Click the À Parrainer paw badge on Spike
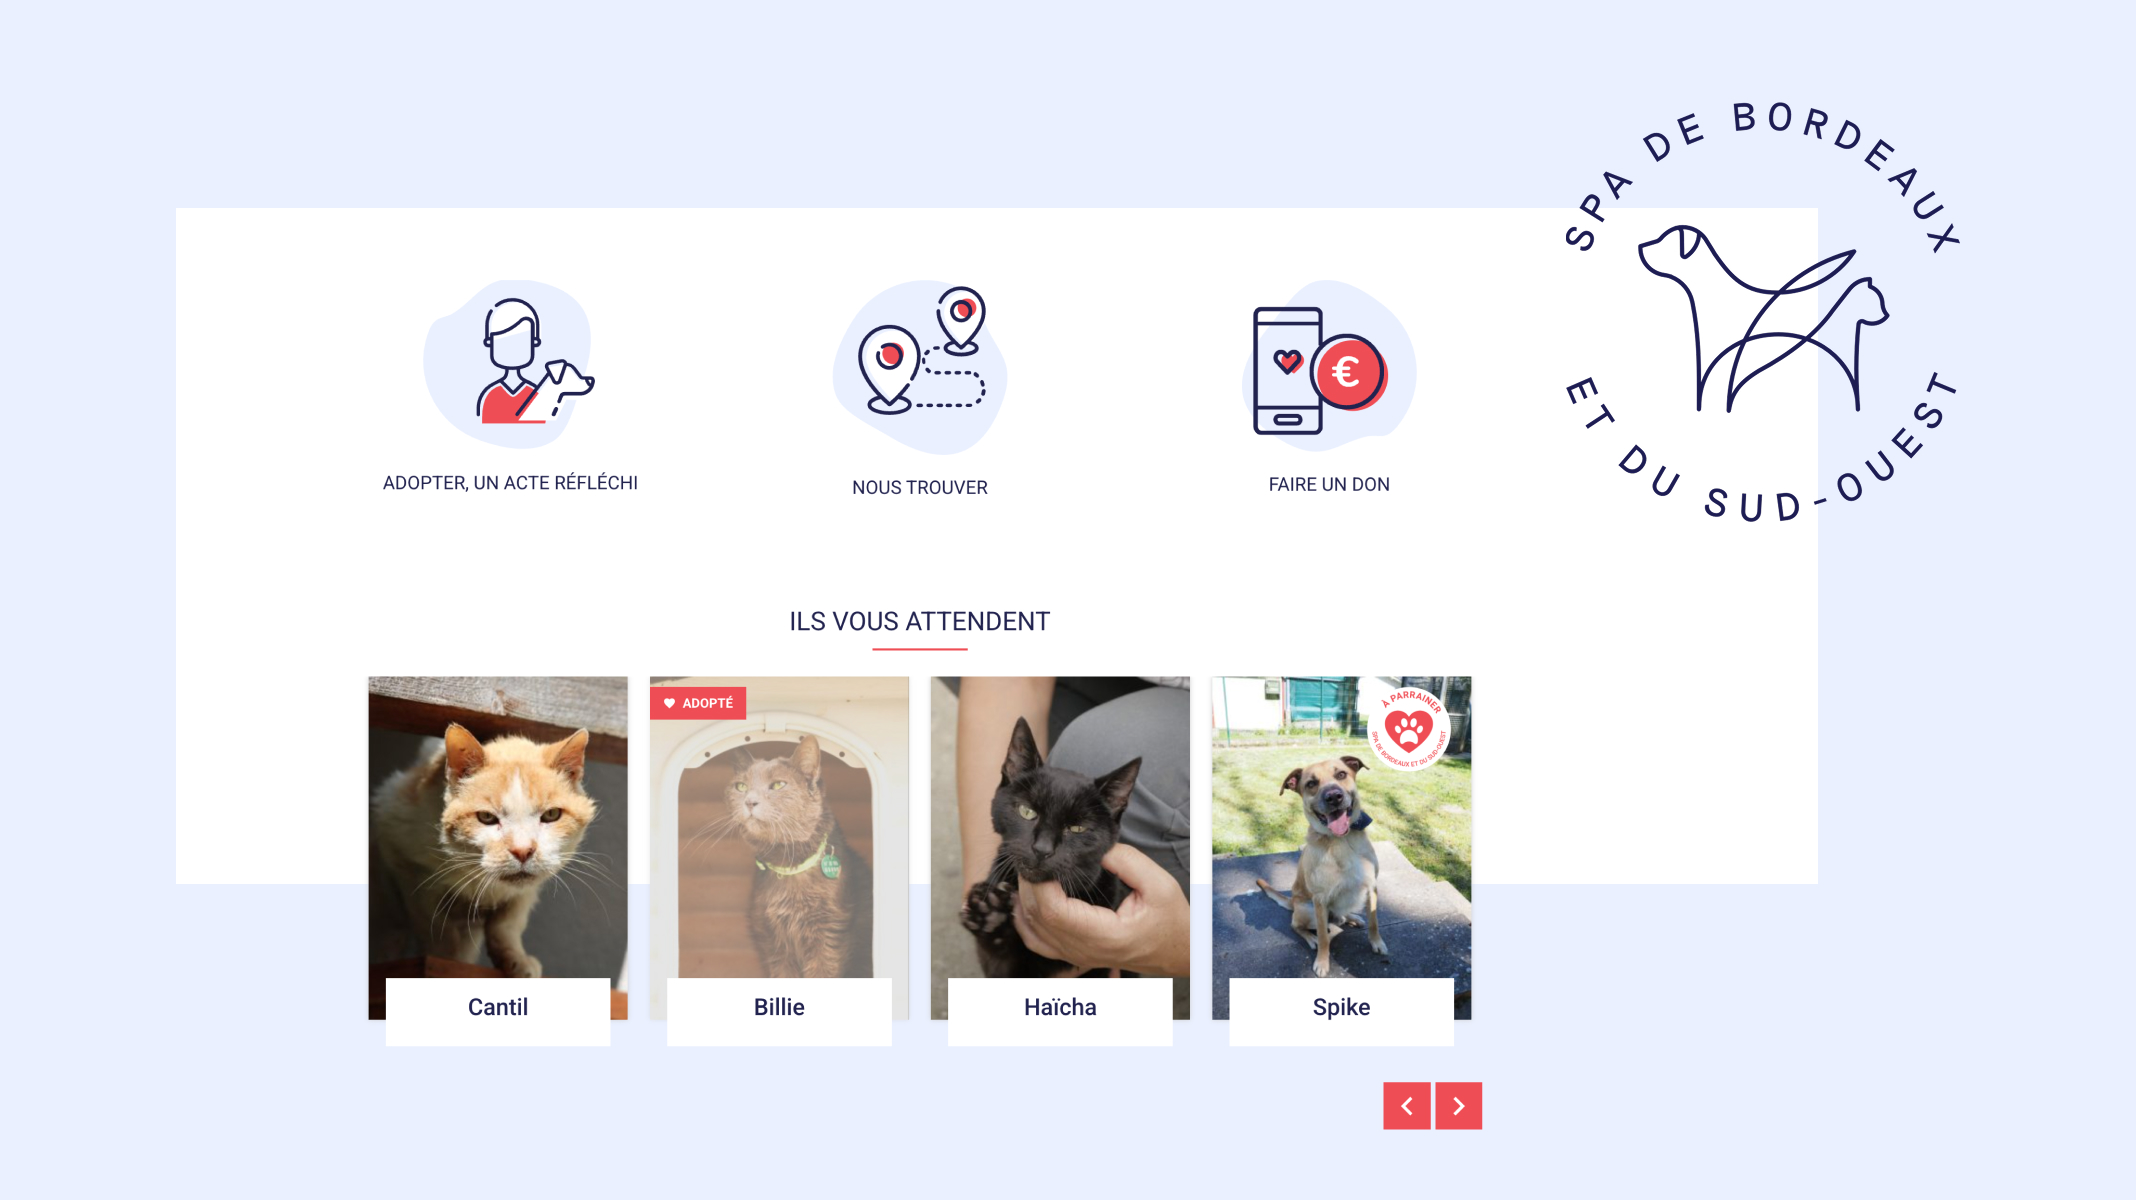This screenshot has height=1200, width=2136. point(1409,730)
